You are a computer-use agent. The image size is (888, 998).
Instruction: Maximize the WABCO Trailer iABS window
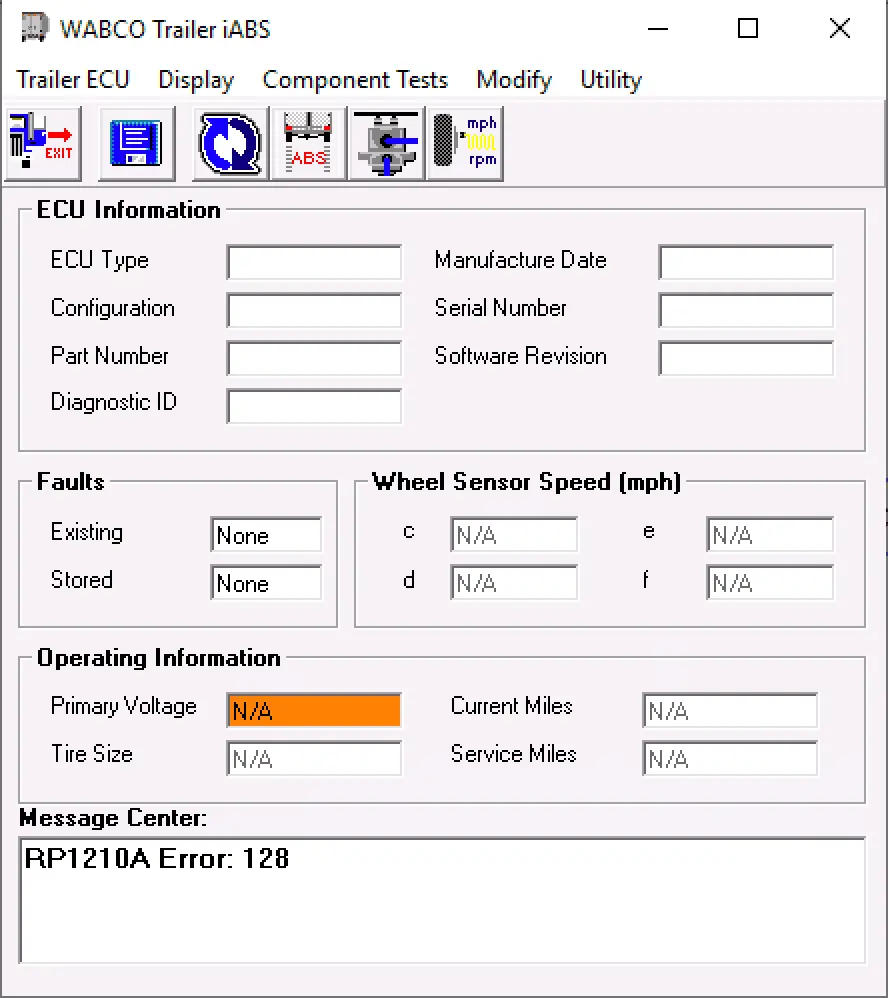[x=748, y=29]
